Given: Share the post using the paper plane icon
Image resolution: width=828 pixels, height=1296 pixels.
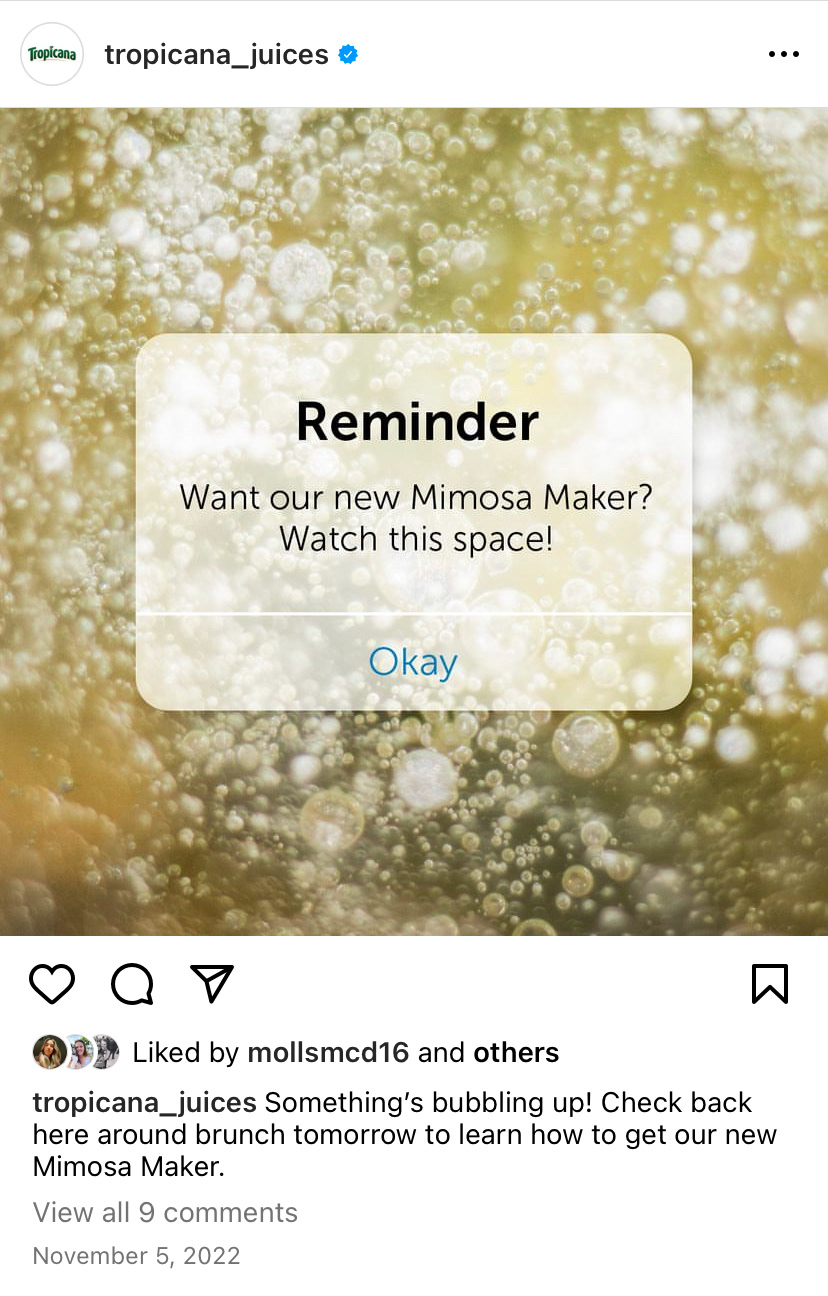Looking at the screenshot, I should [x=212, y=984].
